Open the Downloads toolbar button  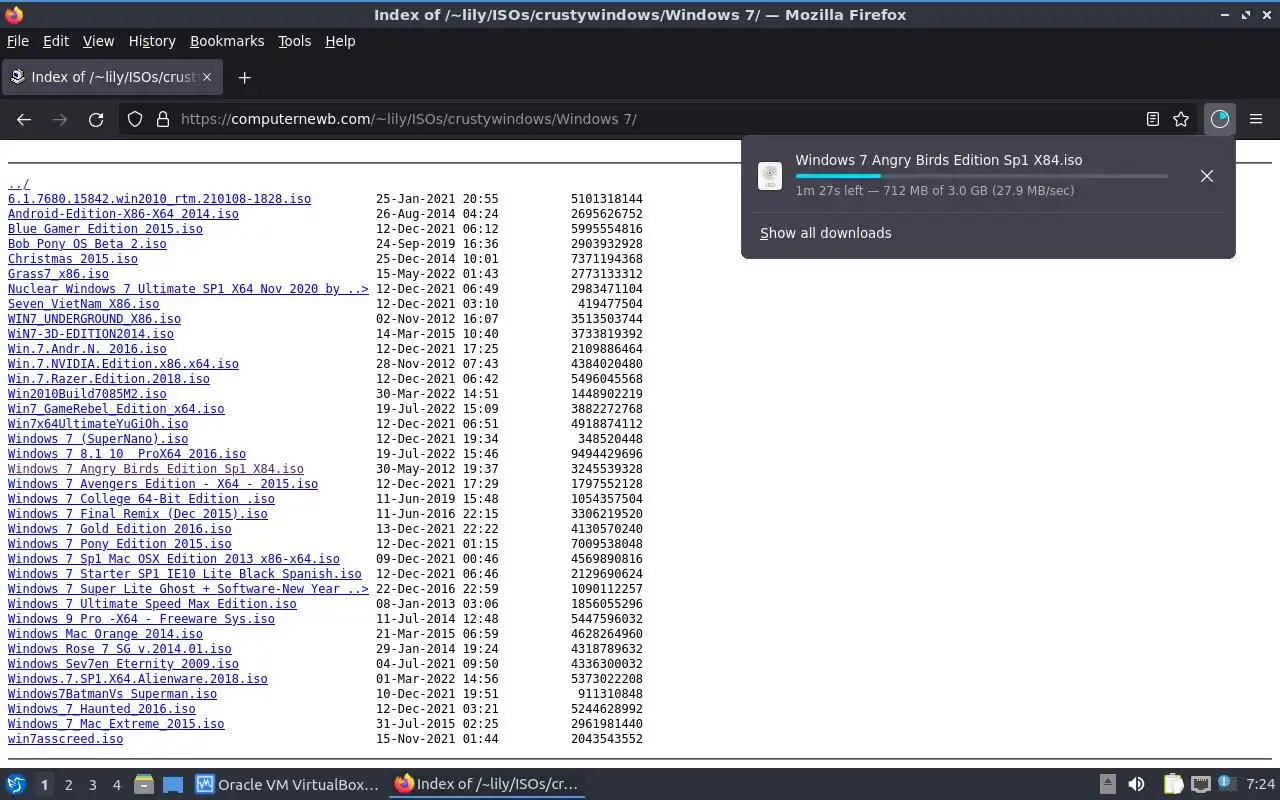1219,119
